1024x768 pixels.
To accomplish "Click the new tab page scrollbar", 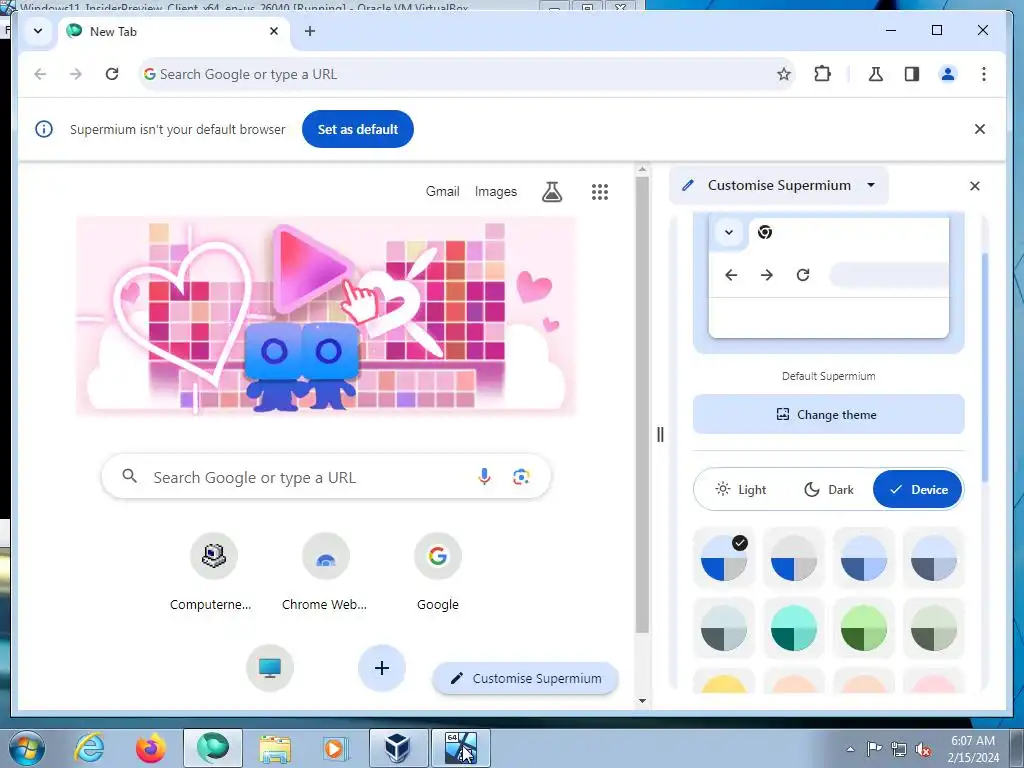I will [x=642, y=405].
